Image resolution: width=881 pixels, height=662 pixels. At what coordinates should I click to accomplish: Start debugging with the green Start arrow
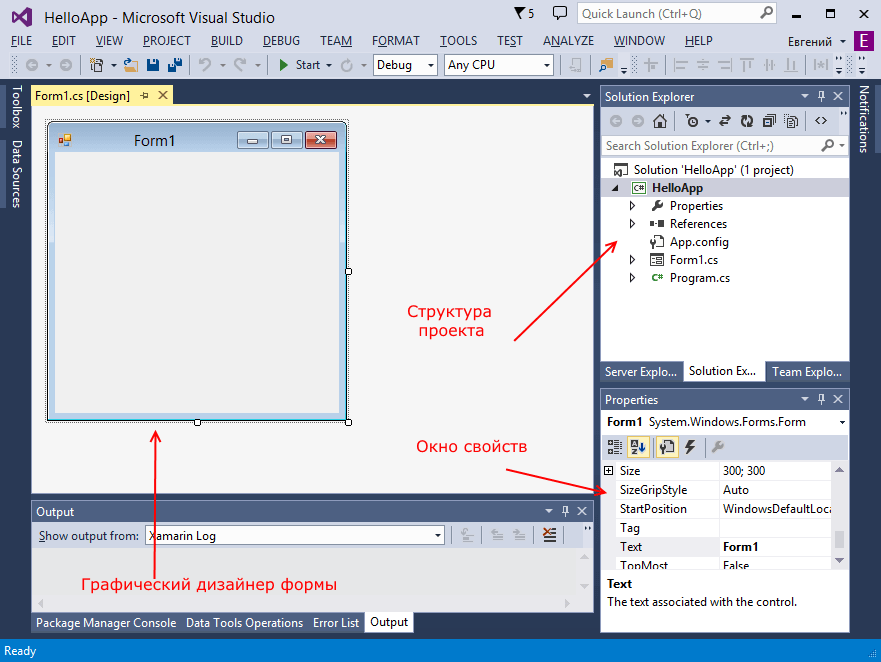pyautogui.click(x=284, y=65)
